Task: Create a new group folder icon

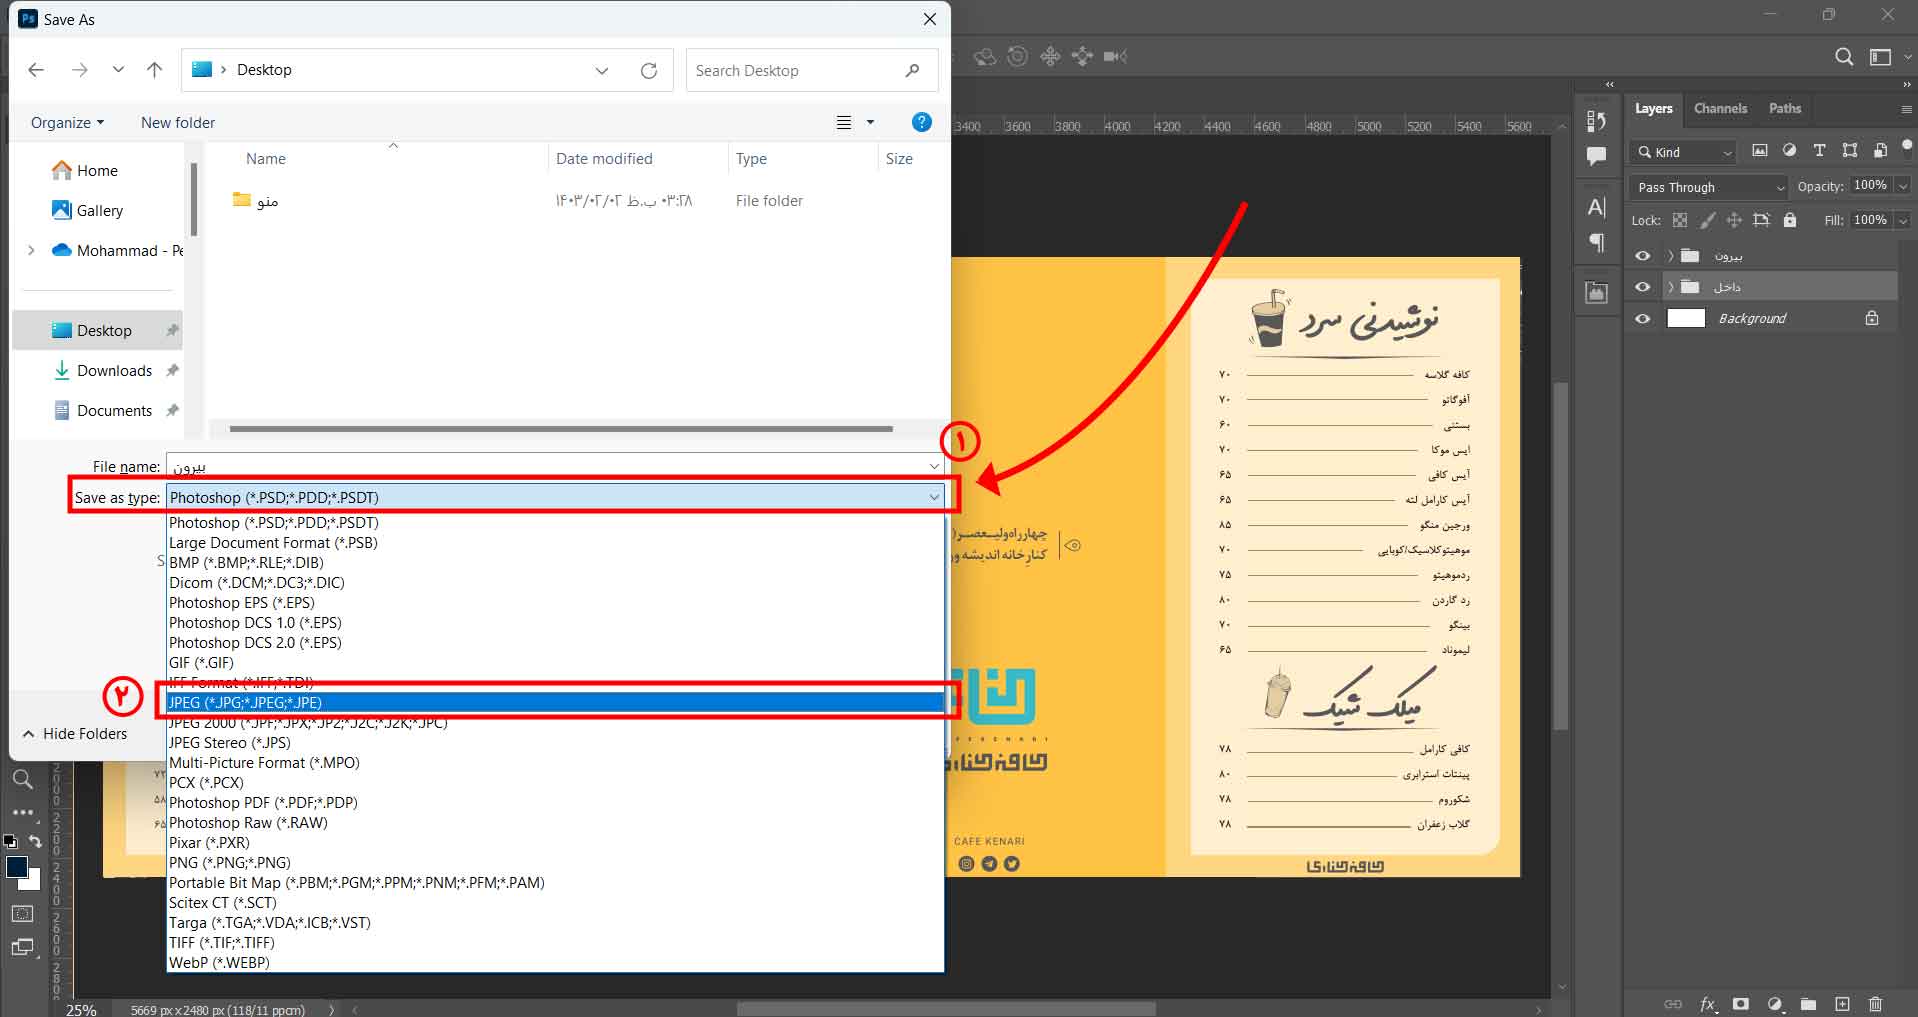Action: [1808, 1004]
